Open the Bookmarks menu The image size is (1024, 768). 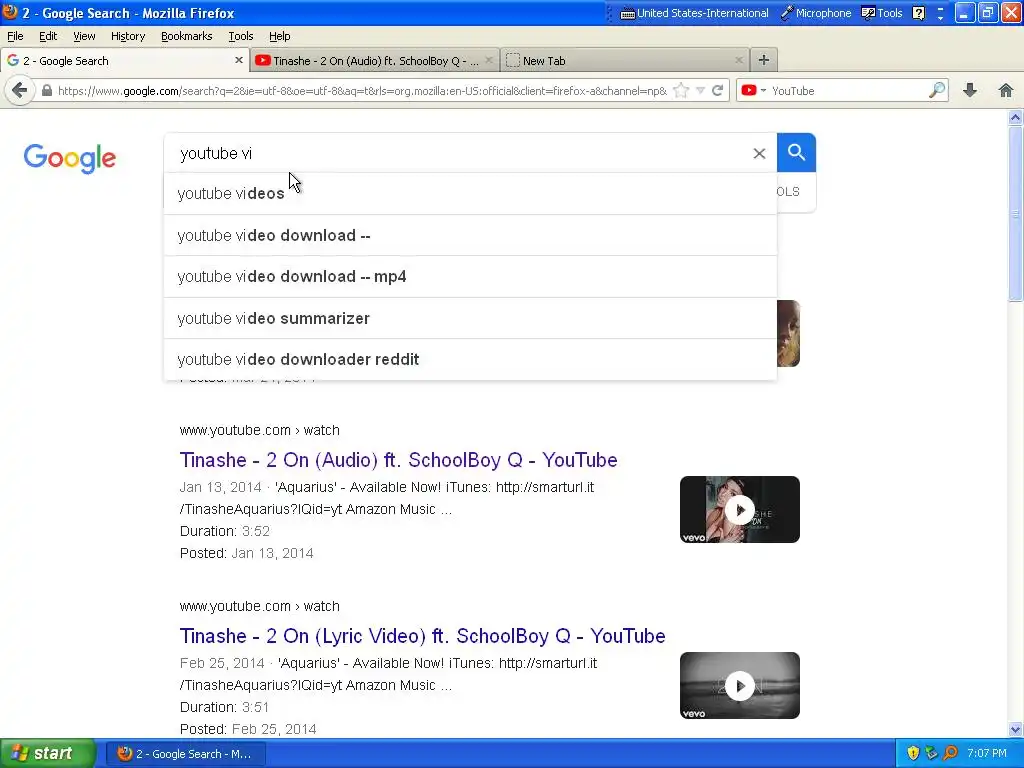(187, 36)
